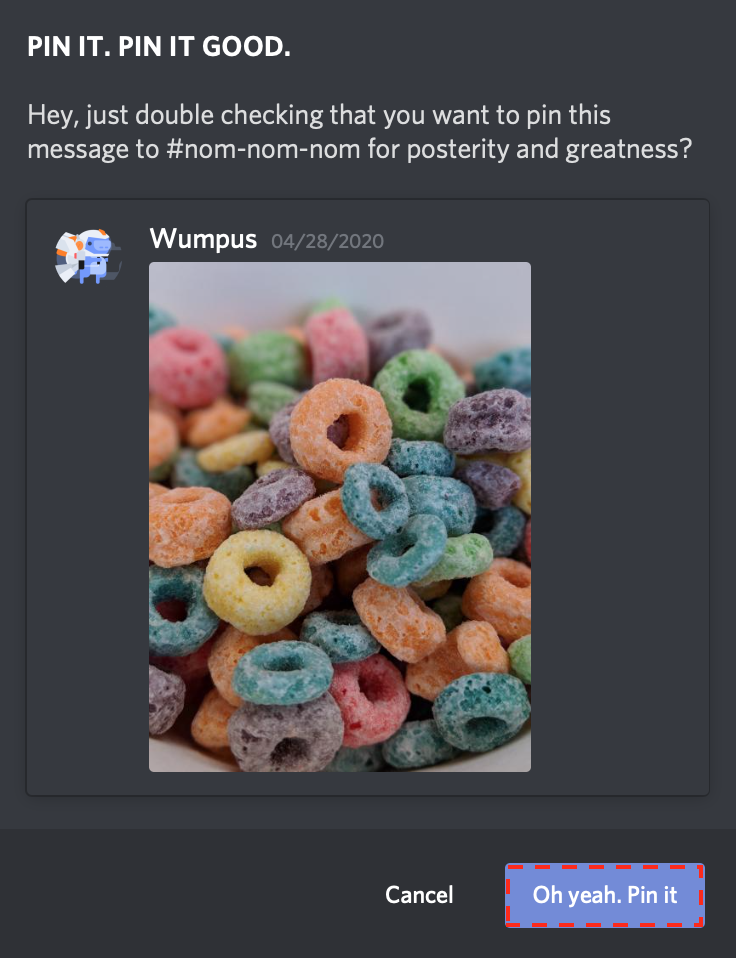Click the pink cereal loop at the bottom of the image

tap(369, 698)
